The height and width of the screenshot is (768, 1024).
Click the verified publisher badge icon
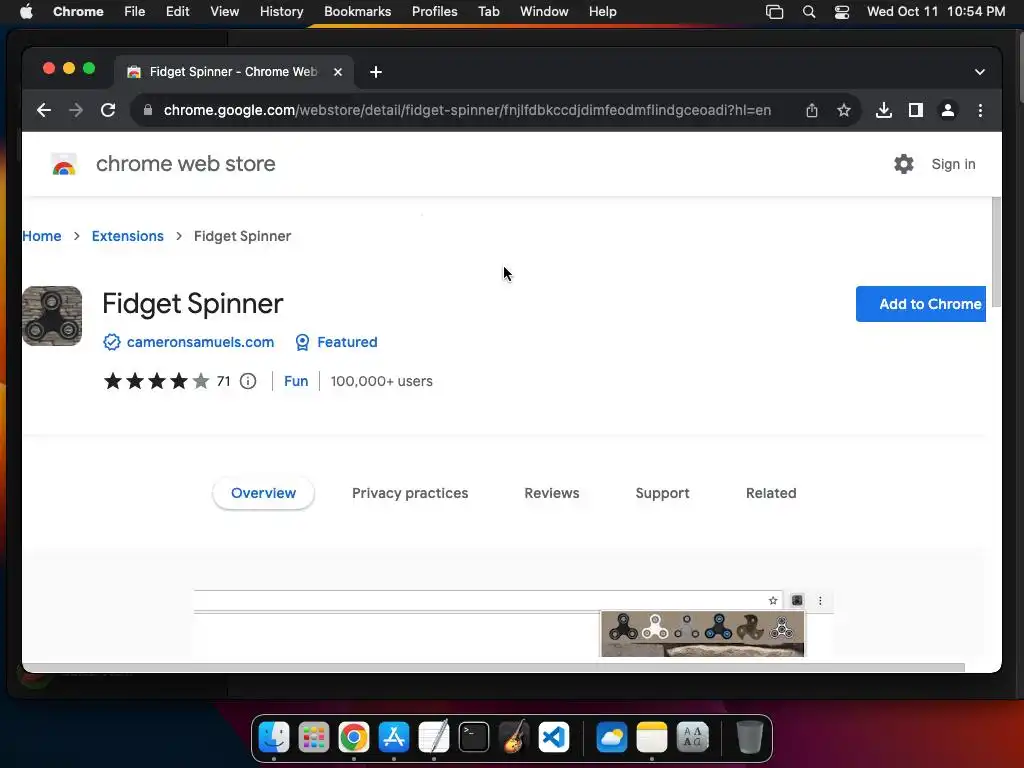112,342
